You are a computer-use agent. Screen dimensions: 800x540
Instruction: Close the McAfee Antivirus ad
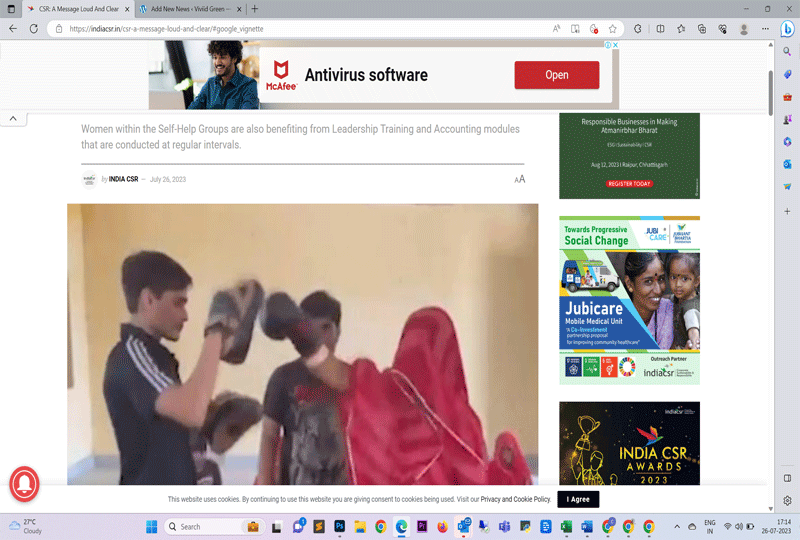coord(615,45)
